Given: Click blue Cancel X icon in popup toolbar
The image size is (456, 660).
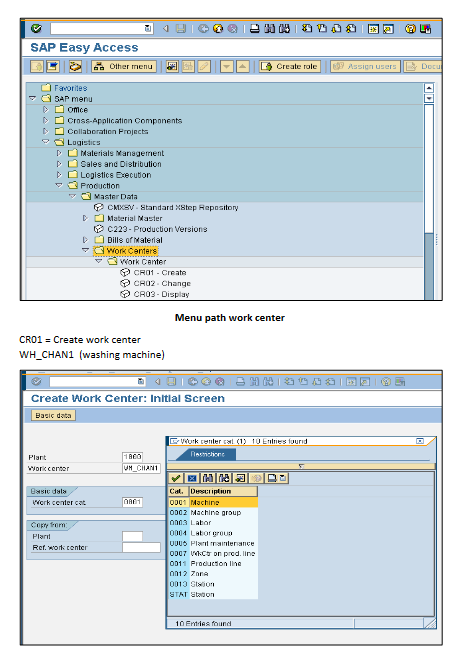Looking at the screenshot, I should click(x=192, y=478).
